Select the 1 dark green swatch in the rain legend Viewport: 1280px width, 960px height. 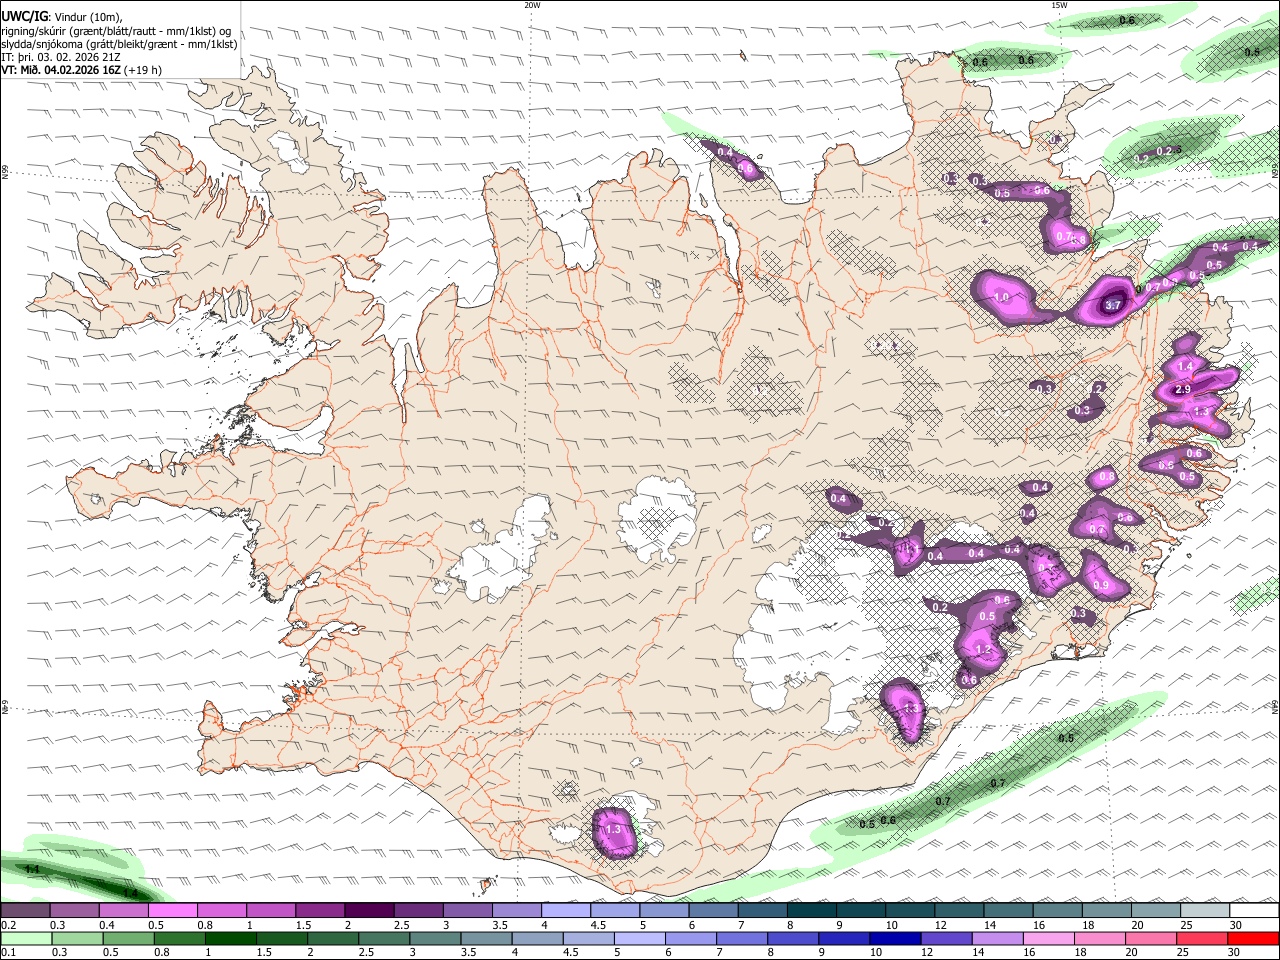click(230, 938)
